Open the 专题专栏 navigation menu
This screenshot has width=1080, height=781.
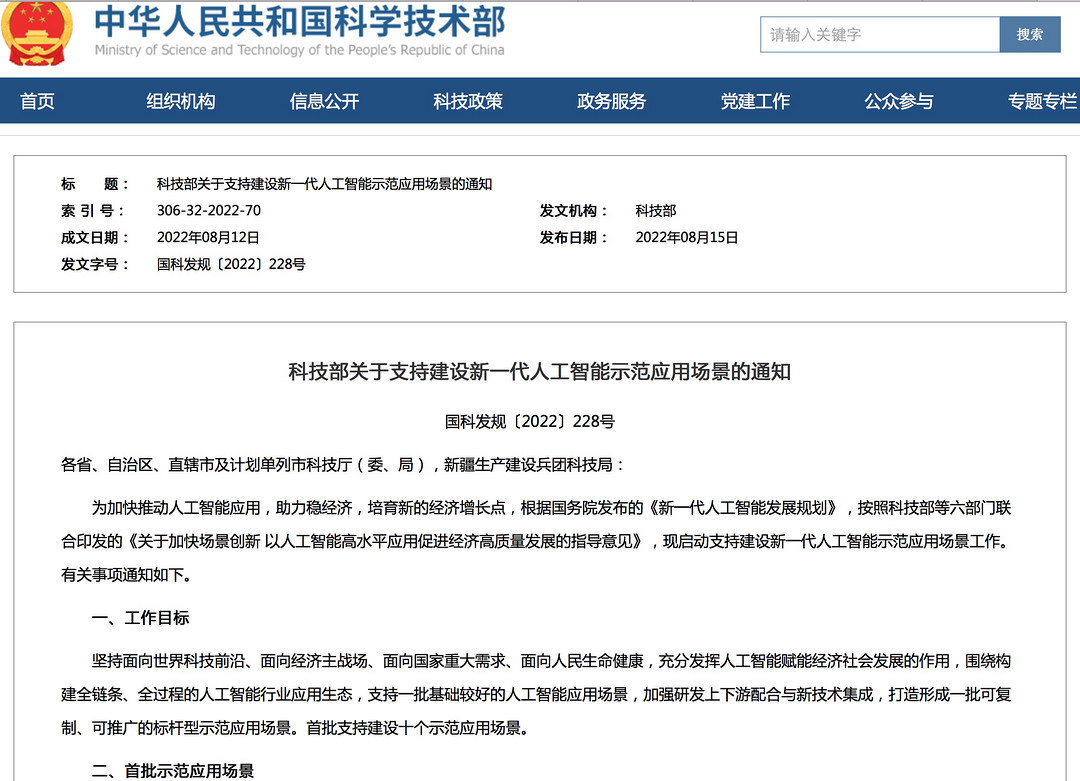pyautogui.click(x=1037, y=101)
